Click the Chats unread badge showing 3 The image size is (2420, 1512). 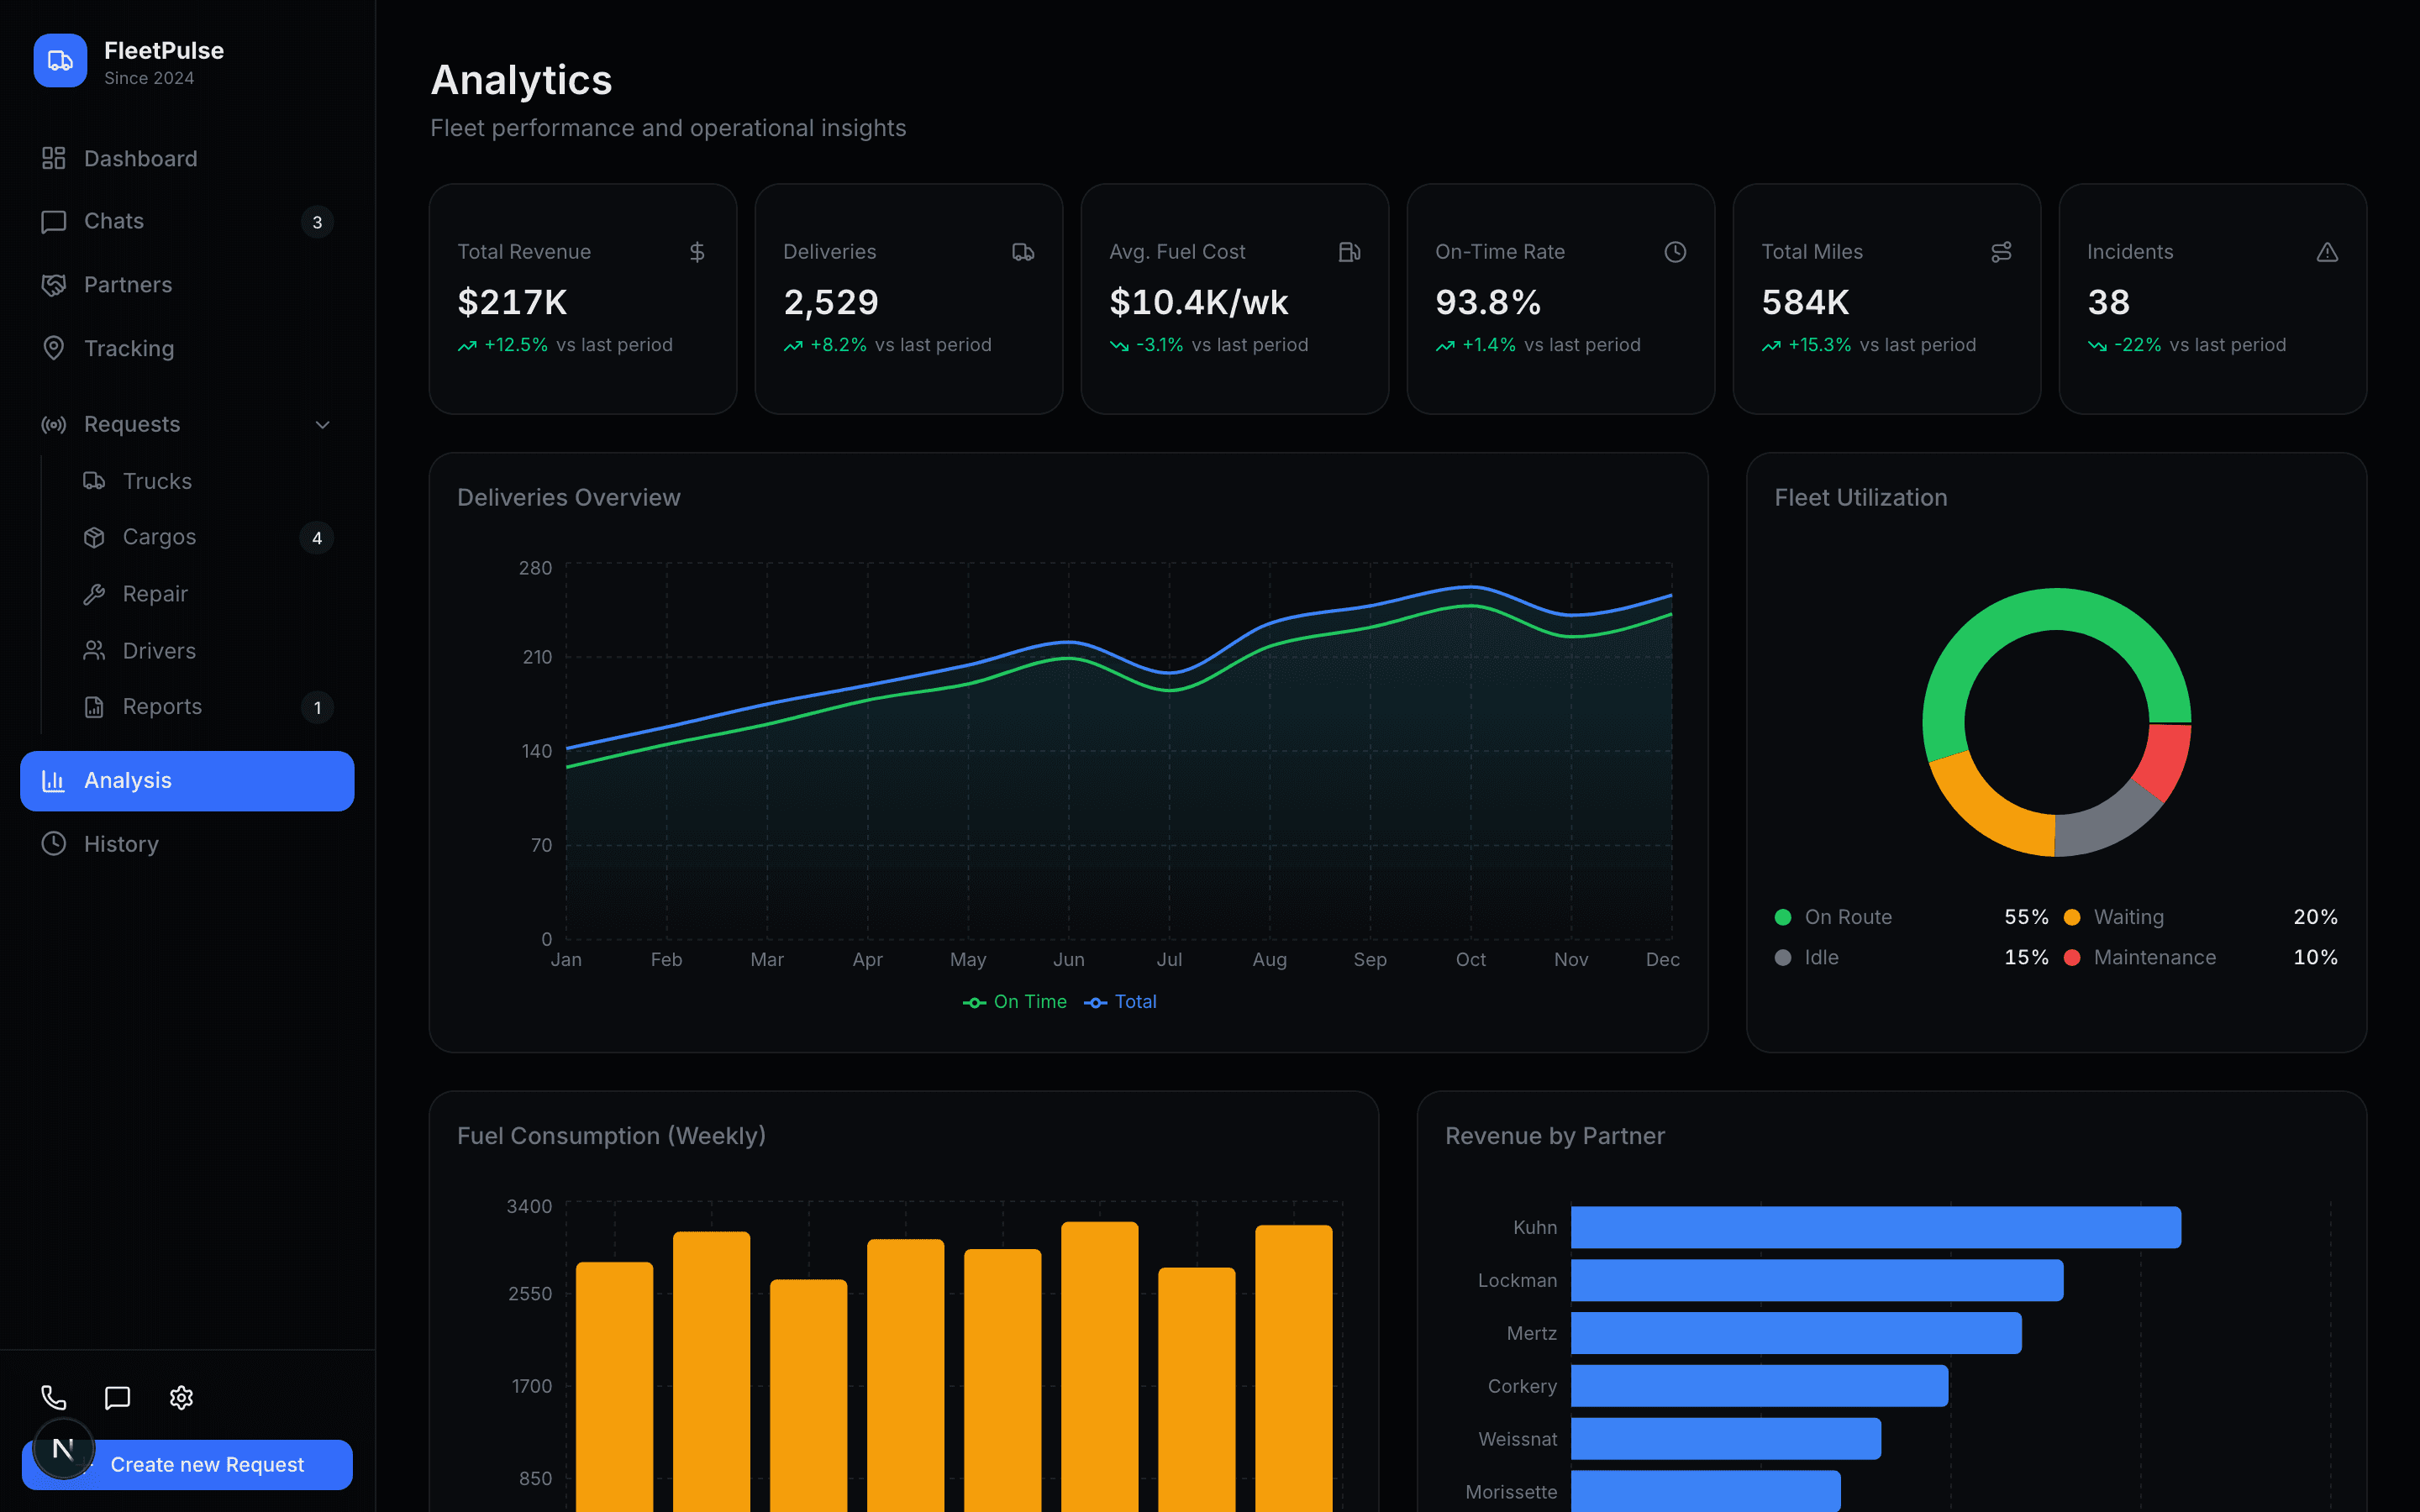(317, 222)
